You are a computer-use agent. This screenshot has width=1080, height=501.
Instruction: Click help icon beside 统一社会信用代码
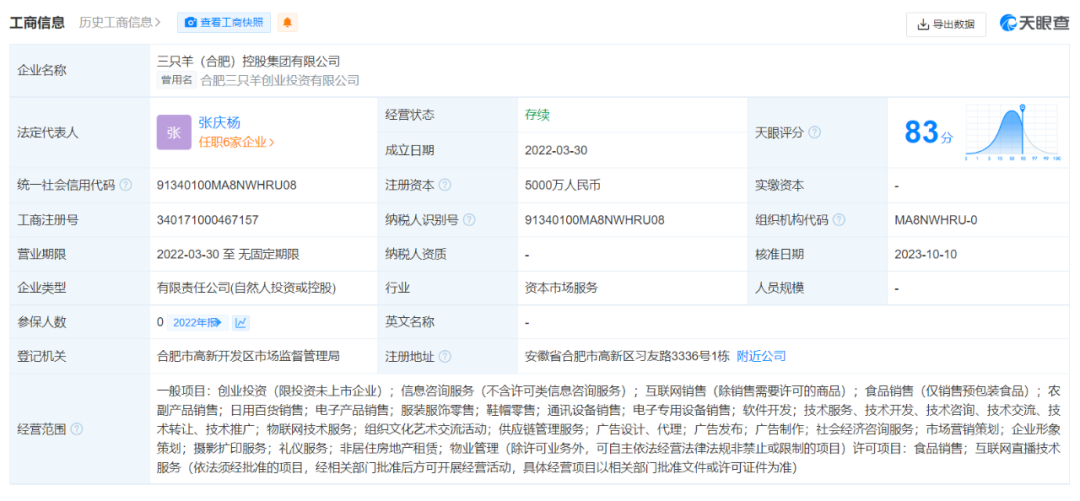pos(126,185)
